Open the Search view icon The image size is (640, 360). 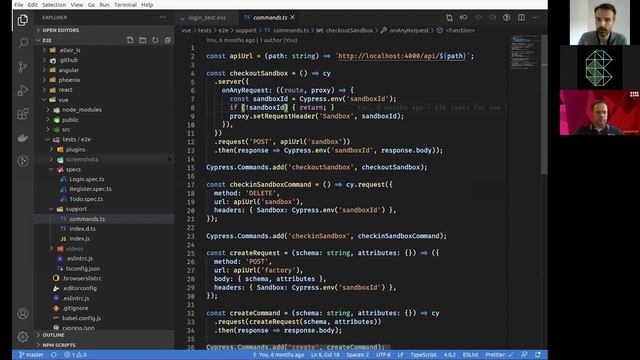[23, 43]
